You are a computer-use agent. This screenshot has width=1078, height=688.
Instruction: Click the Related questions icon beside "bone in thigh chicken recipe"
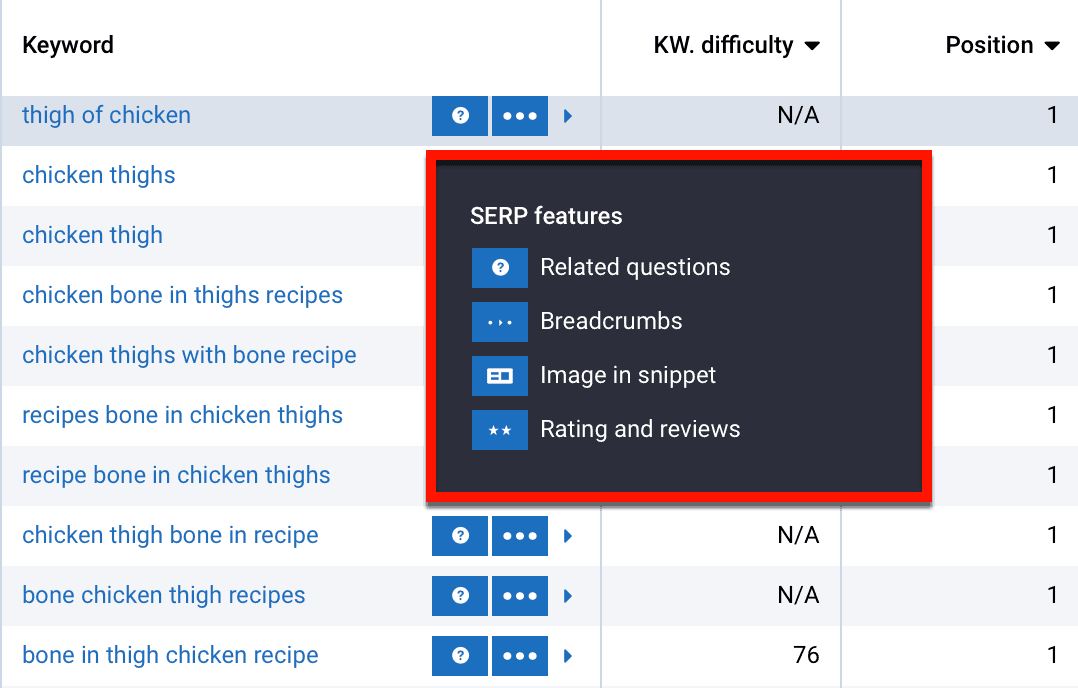460,655
